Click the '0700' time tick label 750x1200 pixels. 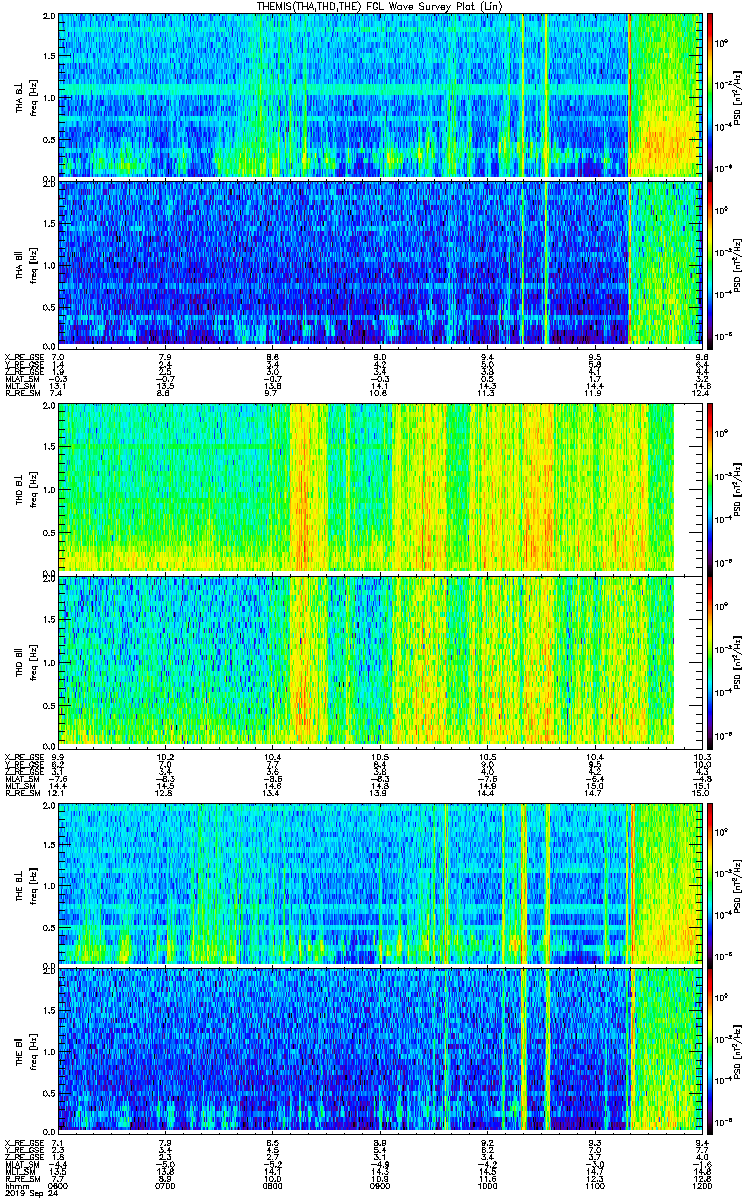[166, 1185]
